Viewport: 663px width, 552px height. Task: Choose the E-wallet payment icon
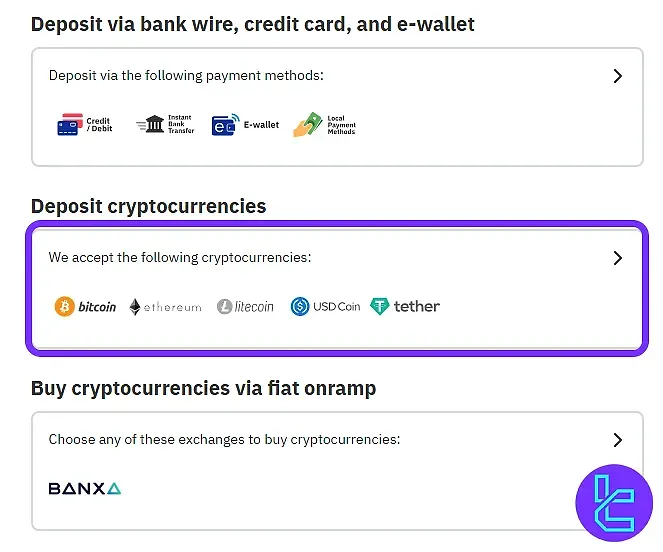[x=245, y=125]
